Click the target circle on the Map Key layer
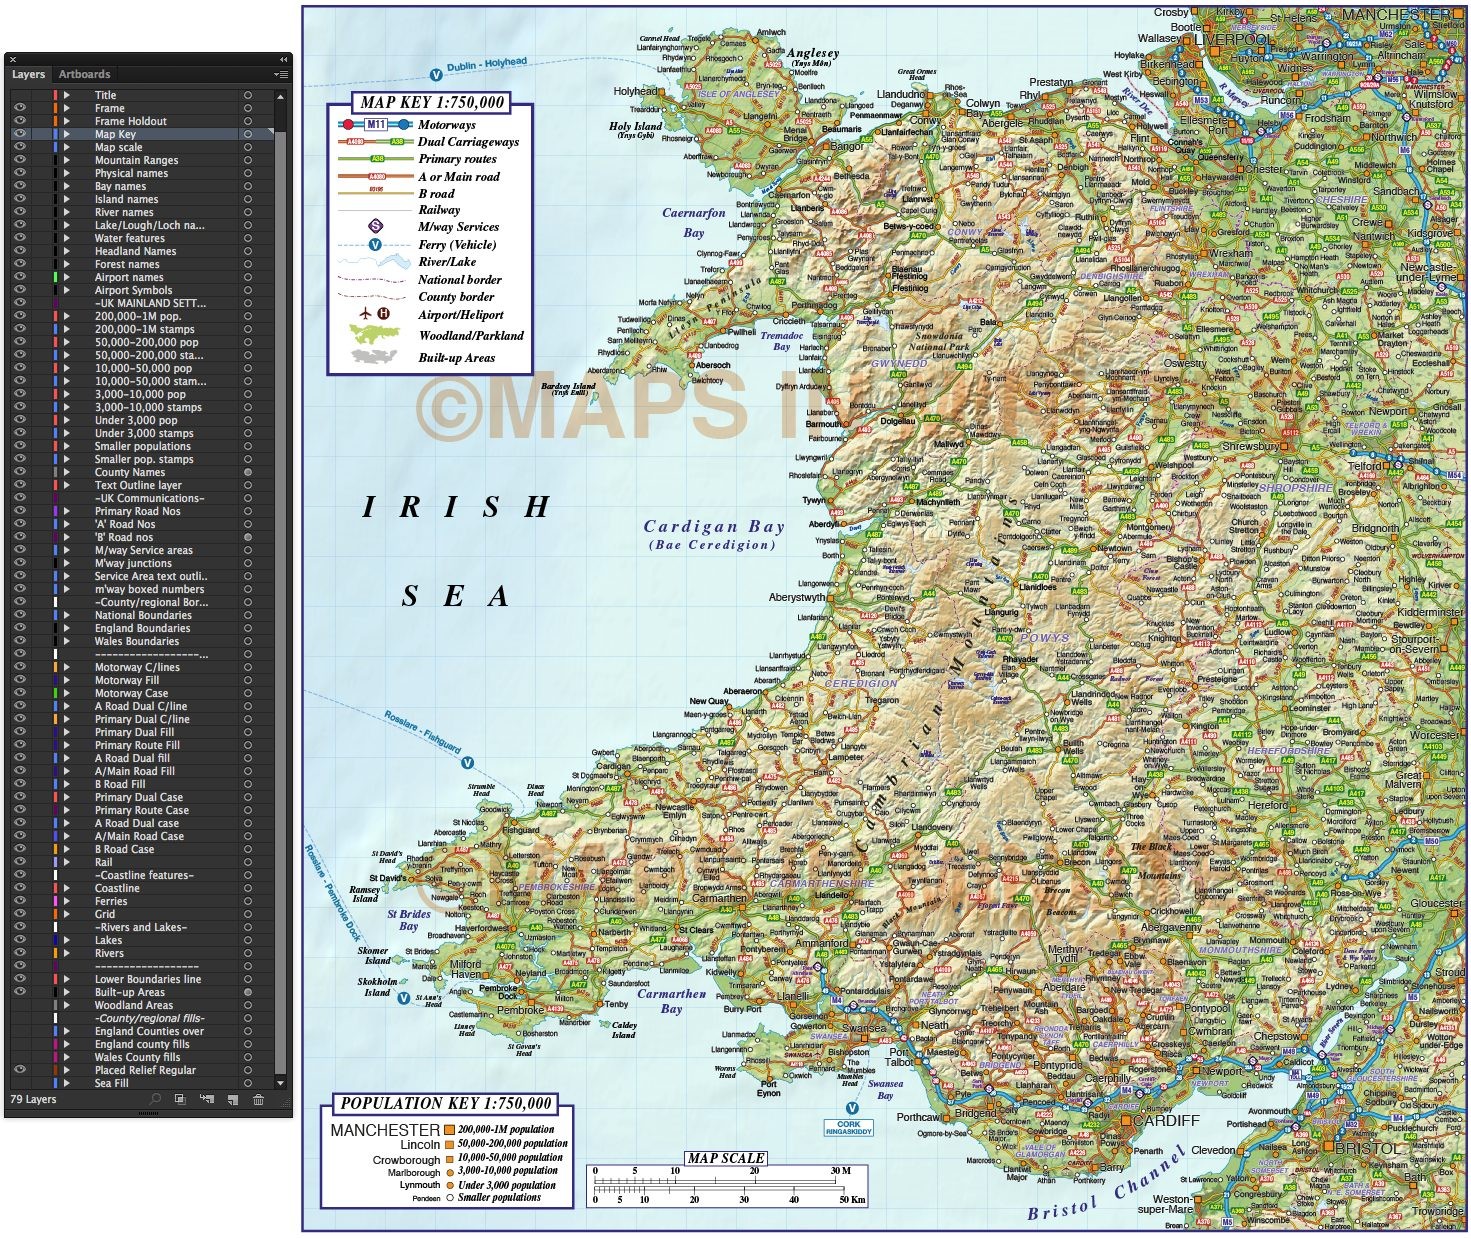1471x1239 pixels. click(x=247, y=133)
